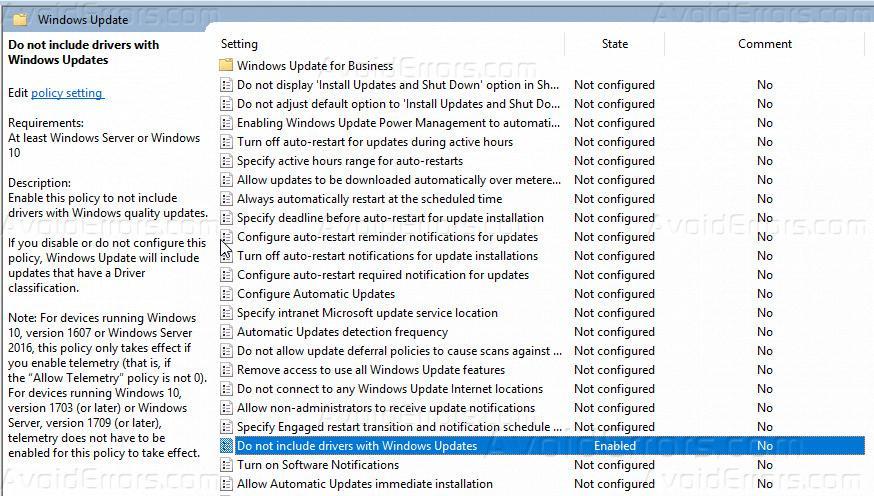Select 'Remove access to use all Windows Update features'
This screenshot has height=496, width=874.
pyautogui.click(x=370, y=370)
